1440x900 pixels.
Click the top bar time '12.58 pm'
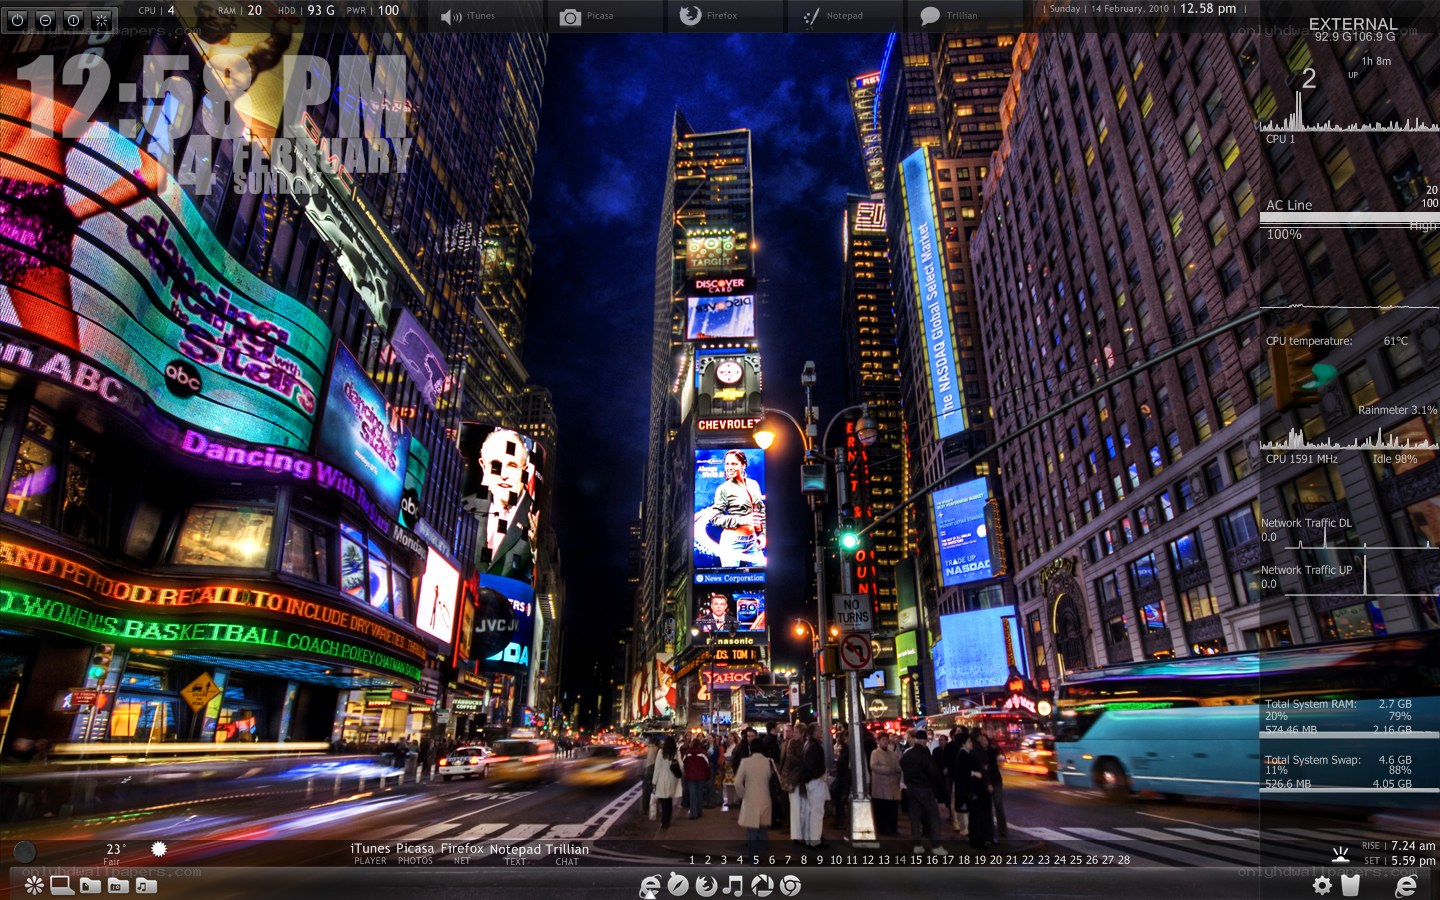tap(1208, 9)
